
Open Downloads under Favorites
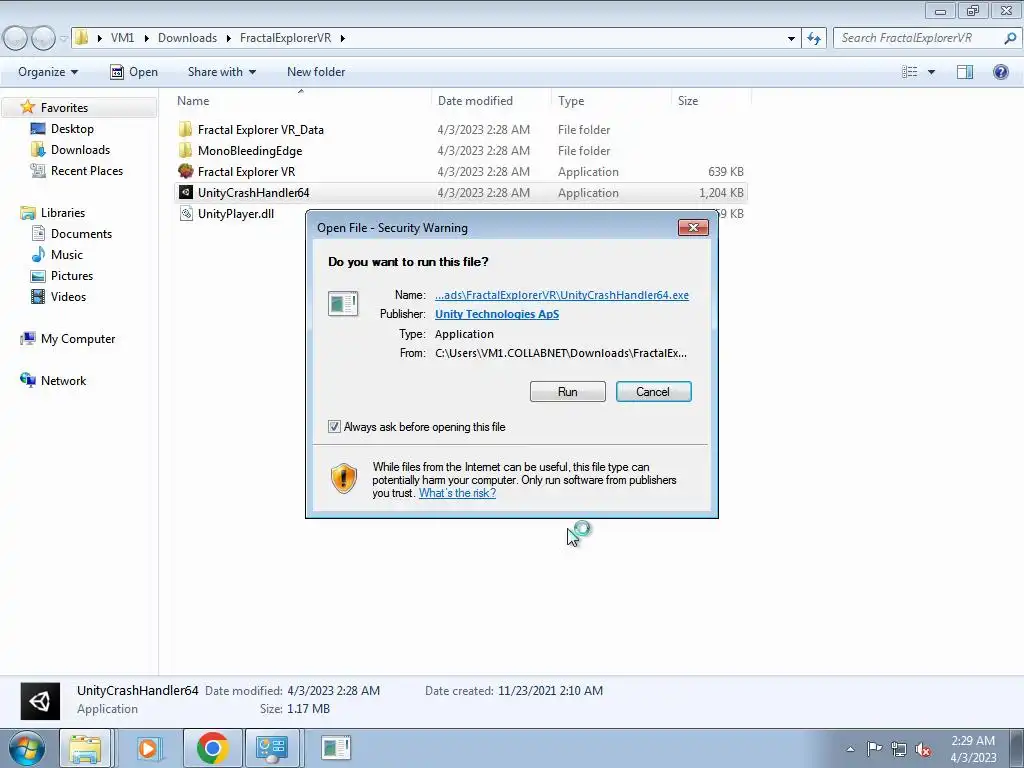tap(80, 150)
